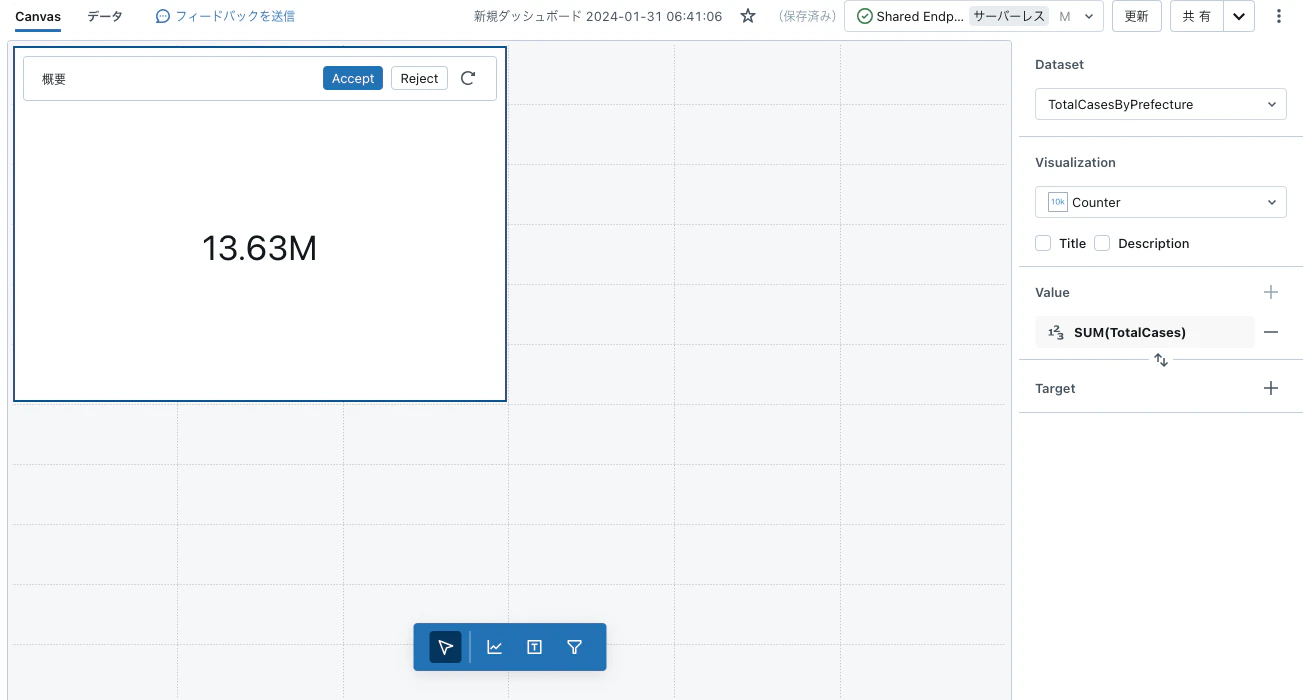Swap Value and Target fields
This screenshot has width=1305, height=700.
[x=1161, y=360]
